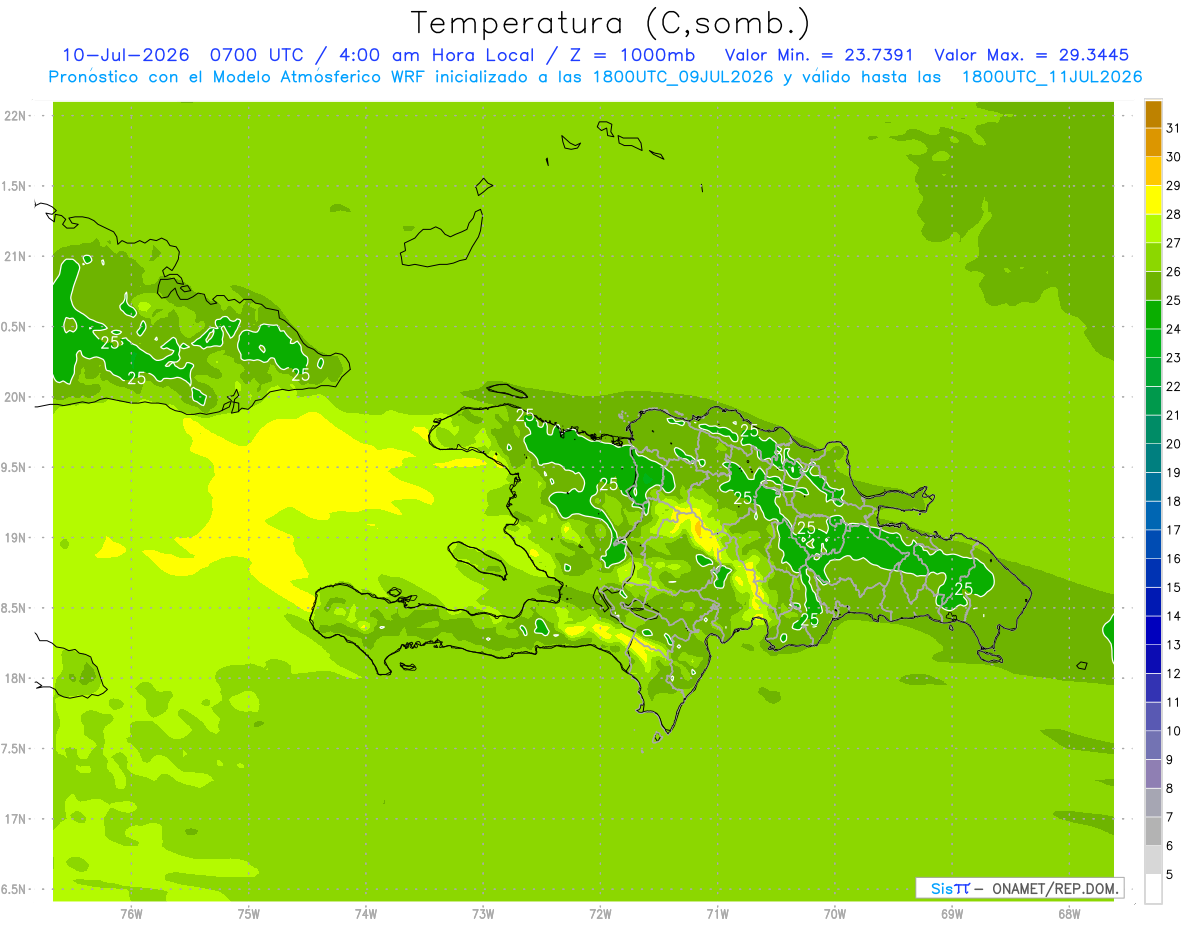Click the 74W longitude label
This screenshot has width=1200, height=927.
click(366, 913)
